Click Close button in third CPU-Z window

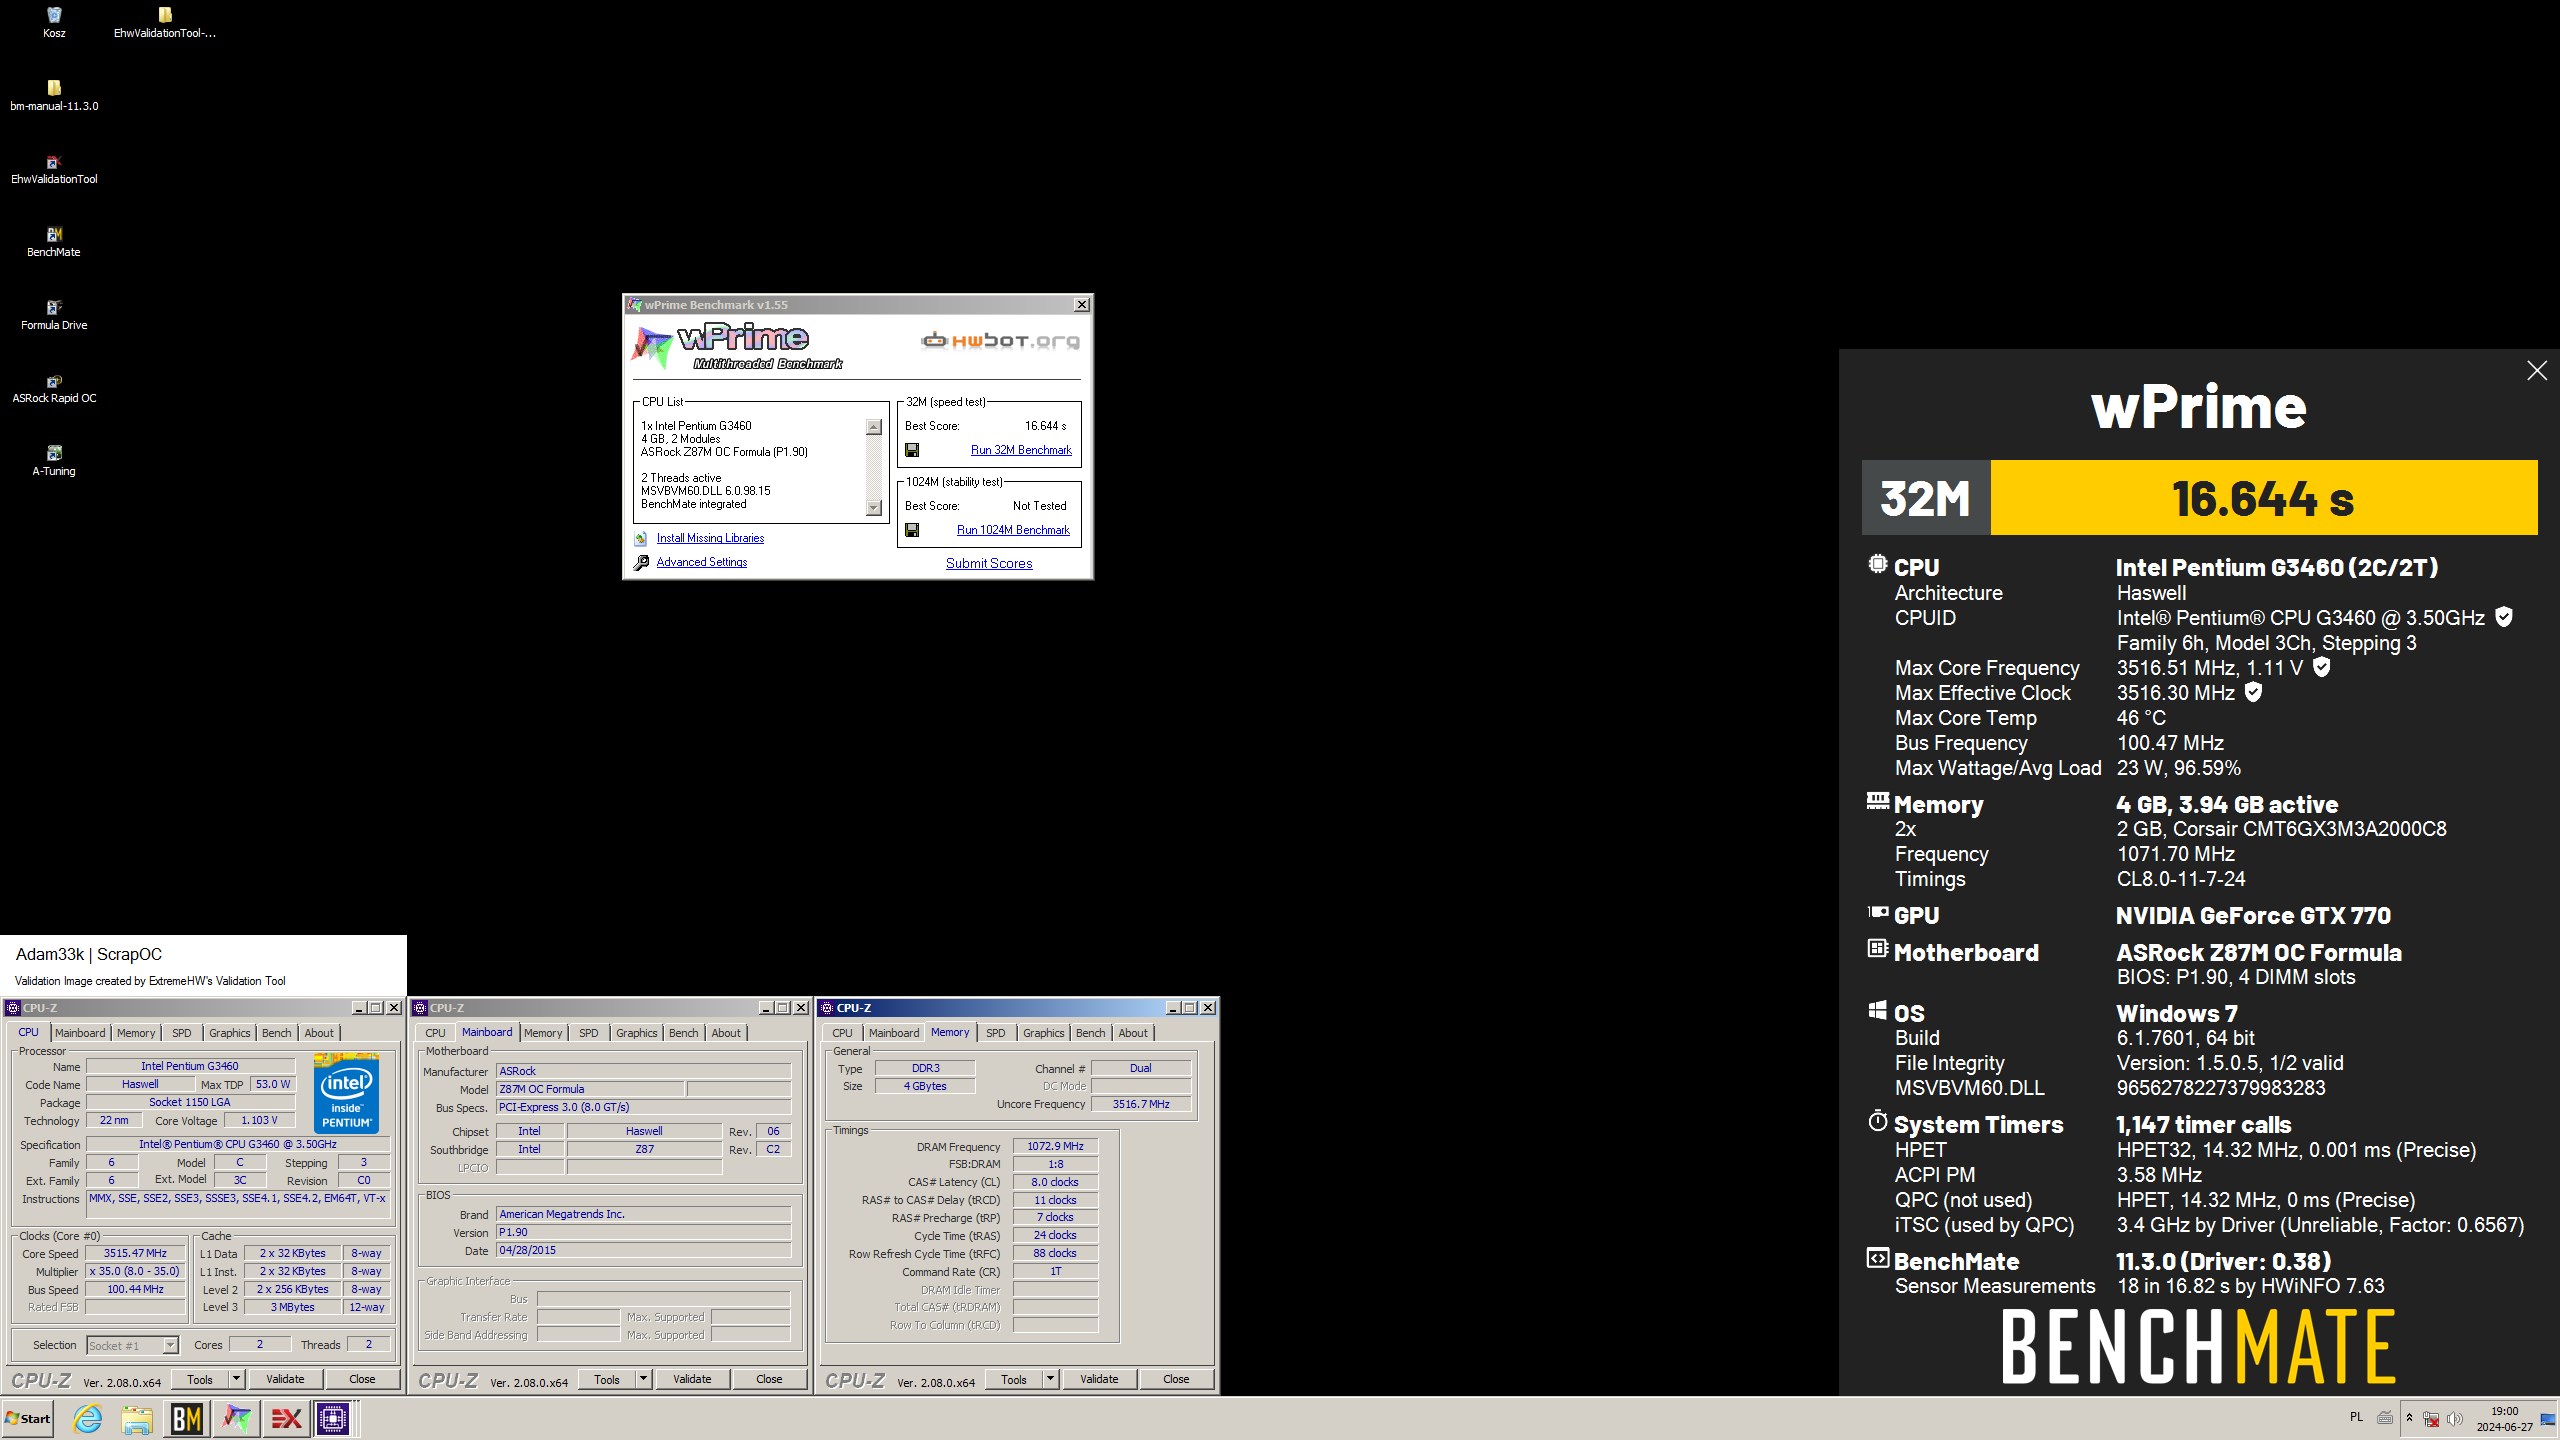coord(1176,1379)
